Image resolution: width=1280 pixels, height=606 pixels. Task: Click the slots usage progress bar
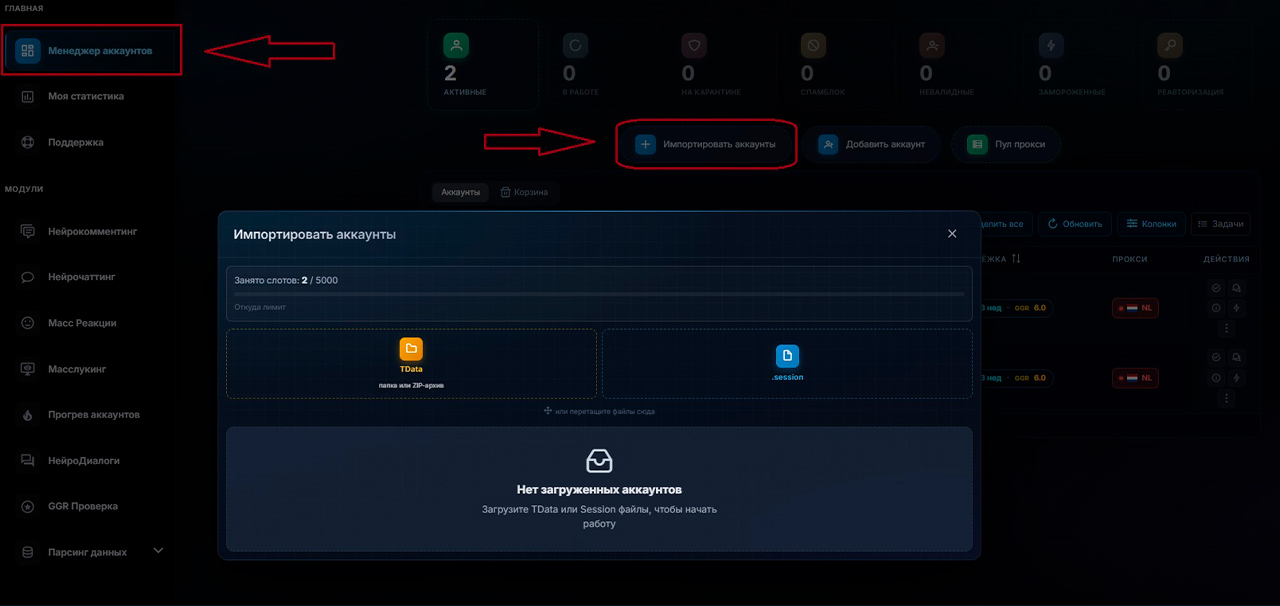[x=599, y=294]
